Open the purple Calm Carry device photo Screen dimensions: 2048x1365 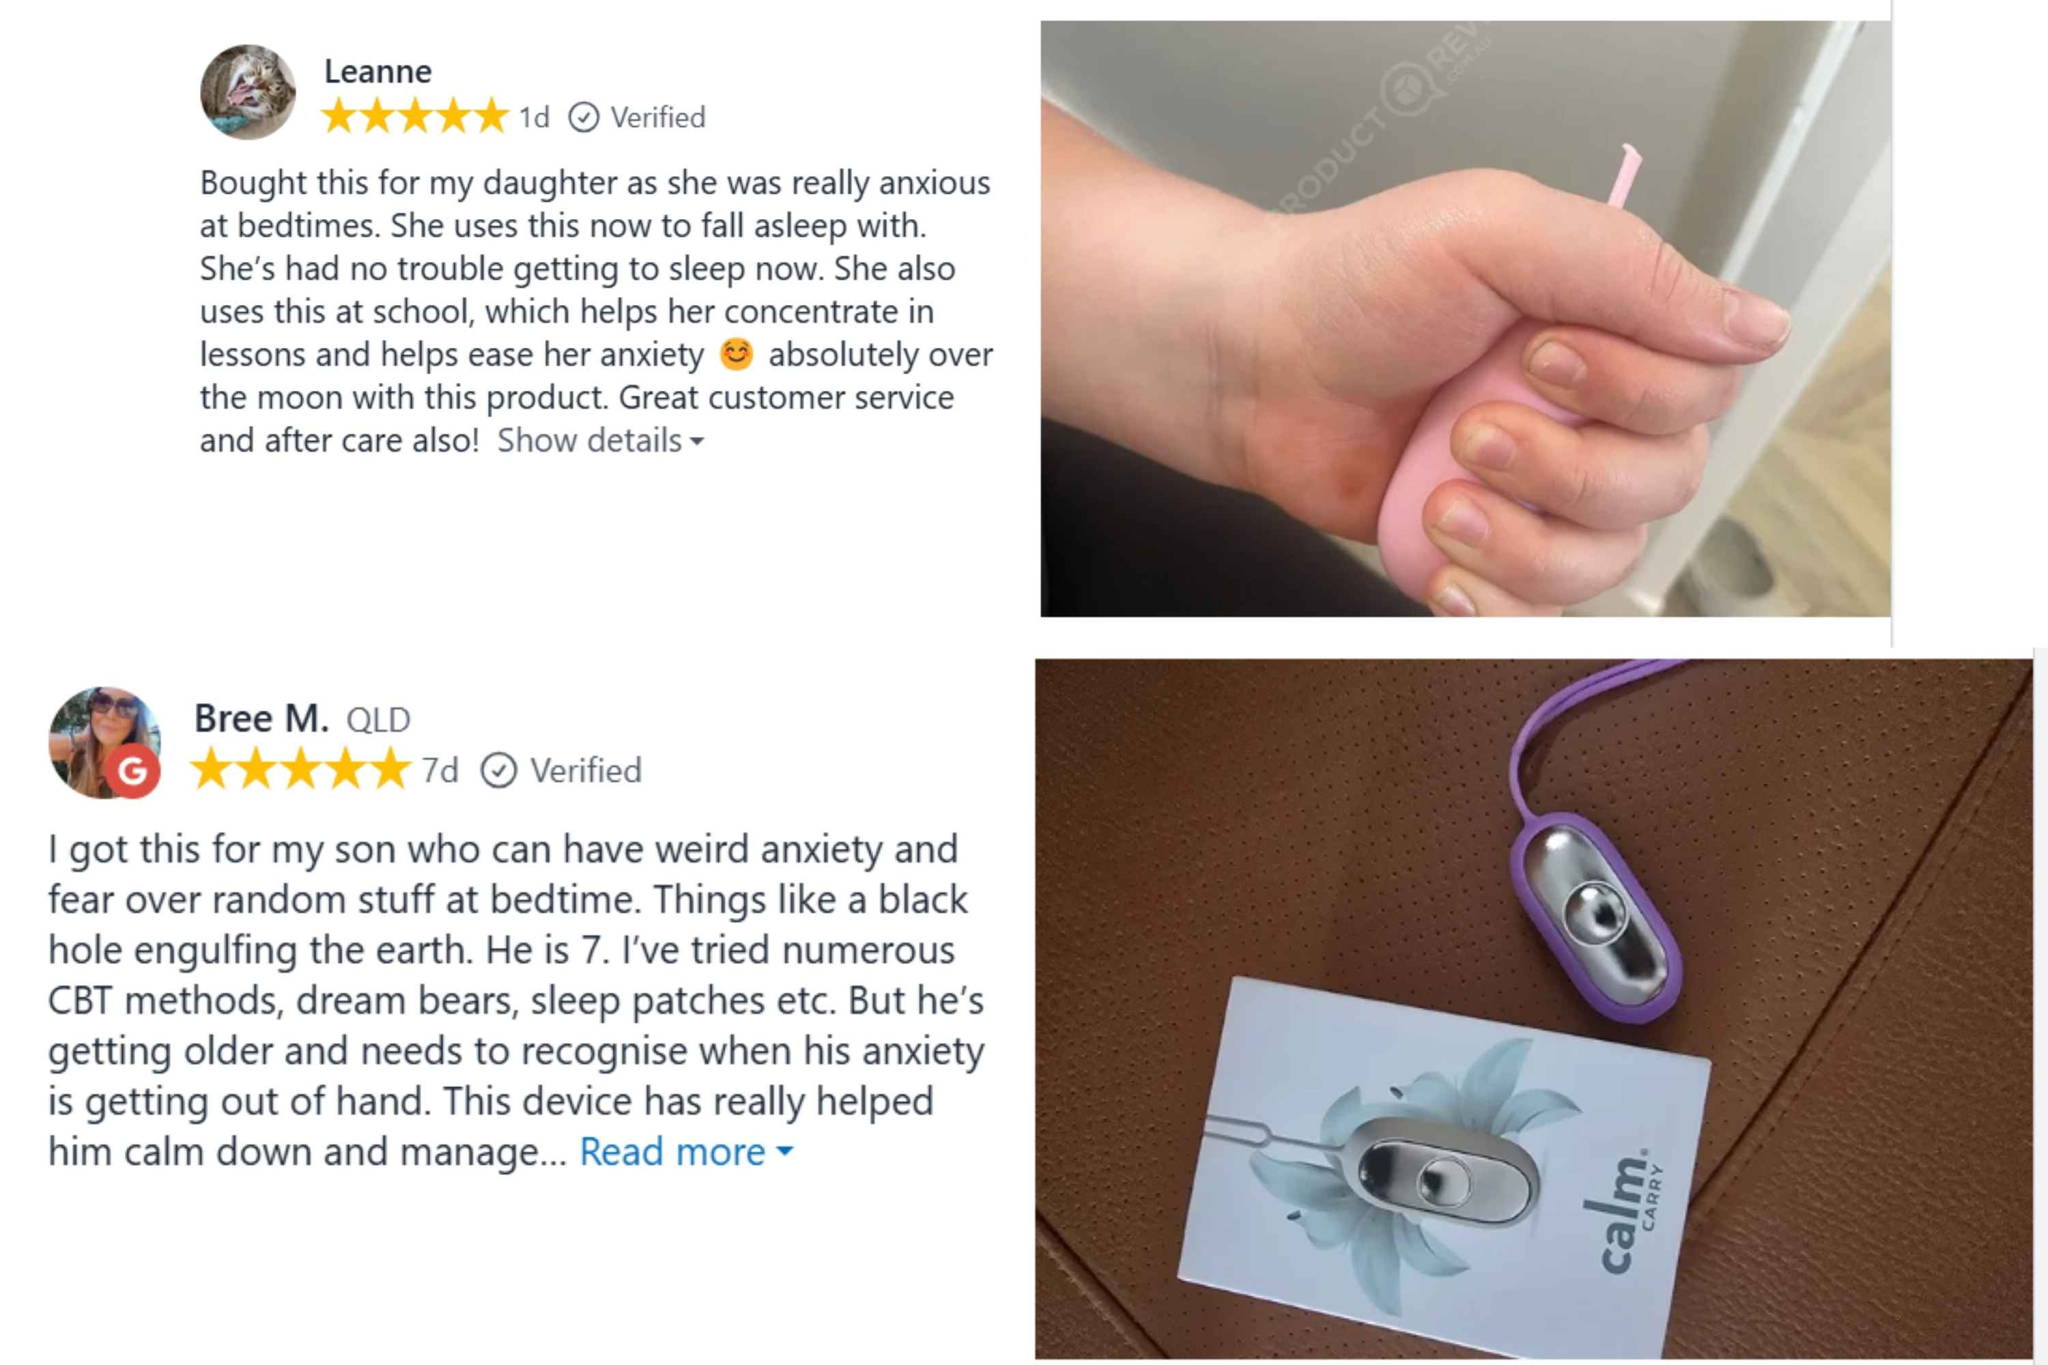(1533, 1008)
